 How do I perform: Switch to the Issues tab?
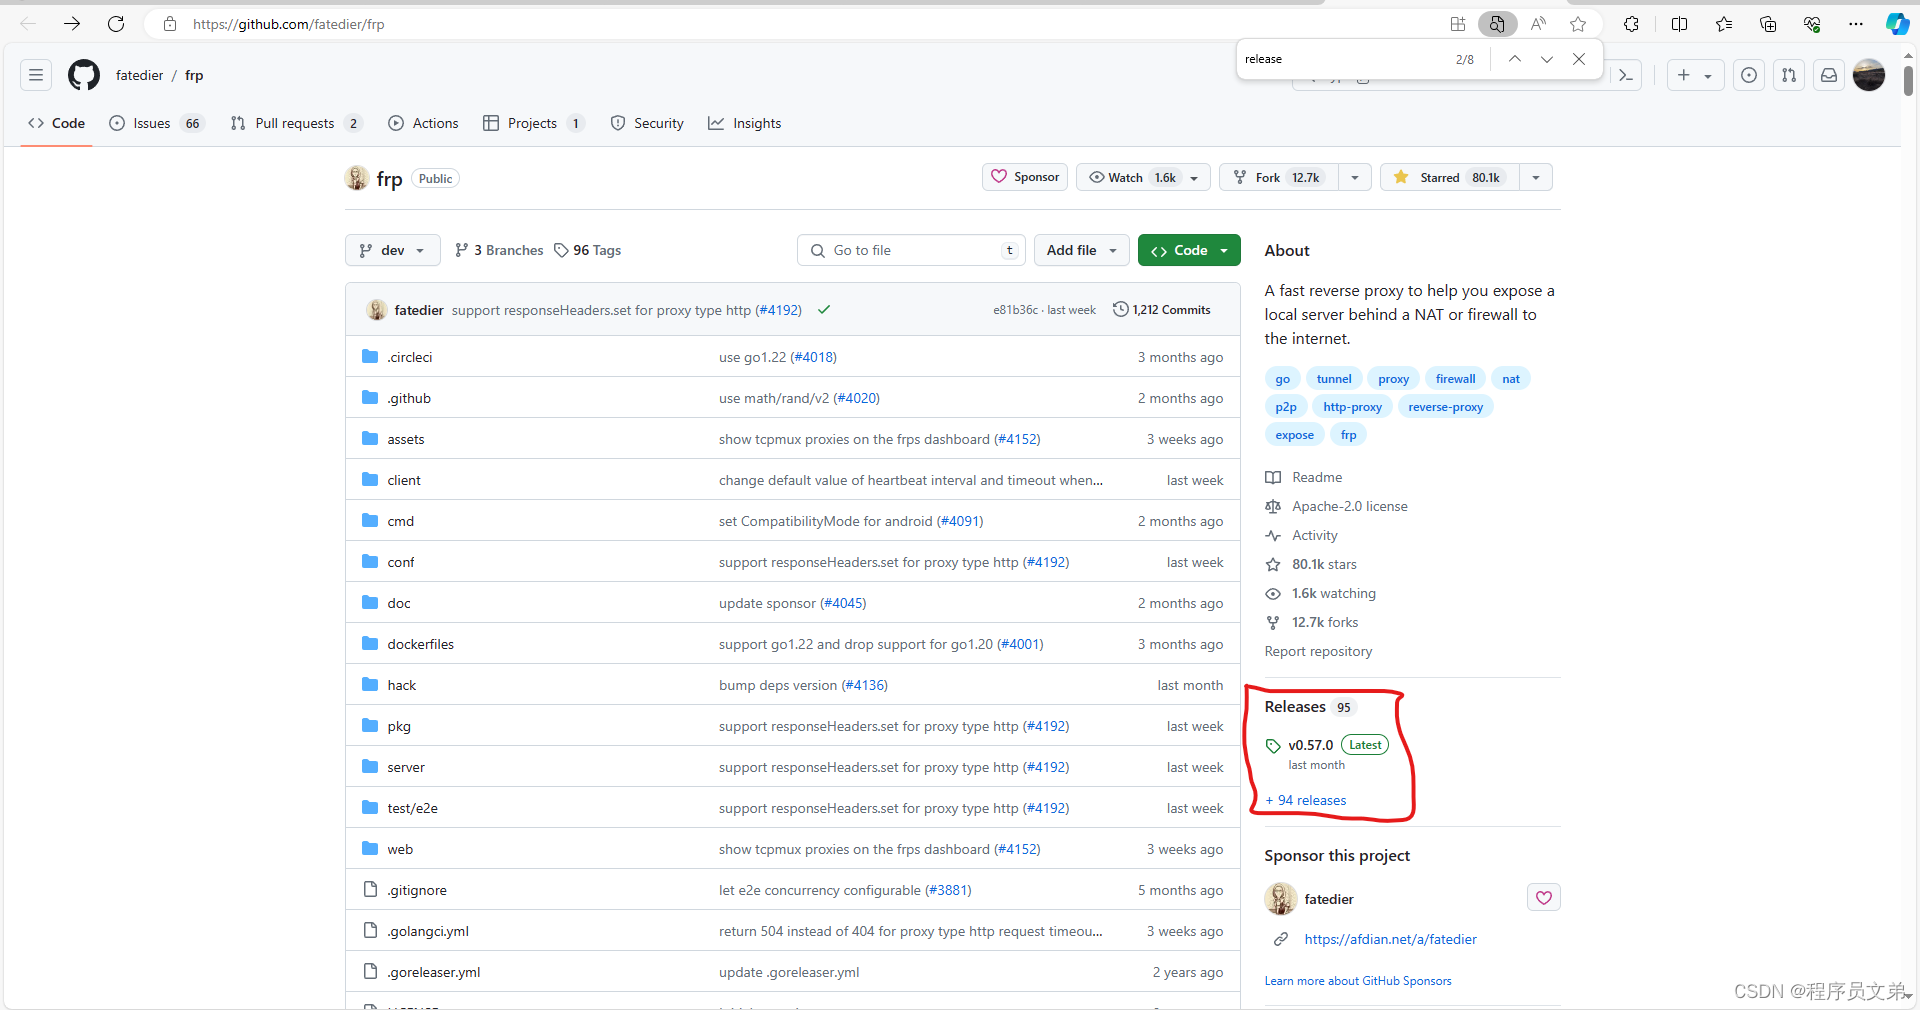coord(157,123)
